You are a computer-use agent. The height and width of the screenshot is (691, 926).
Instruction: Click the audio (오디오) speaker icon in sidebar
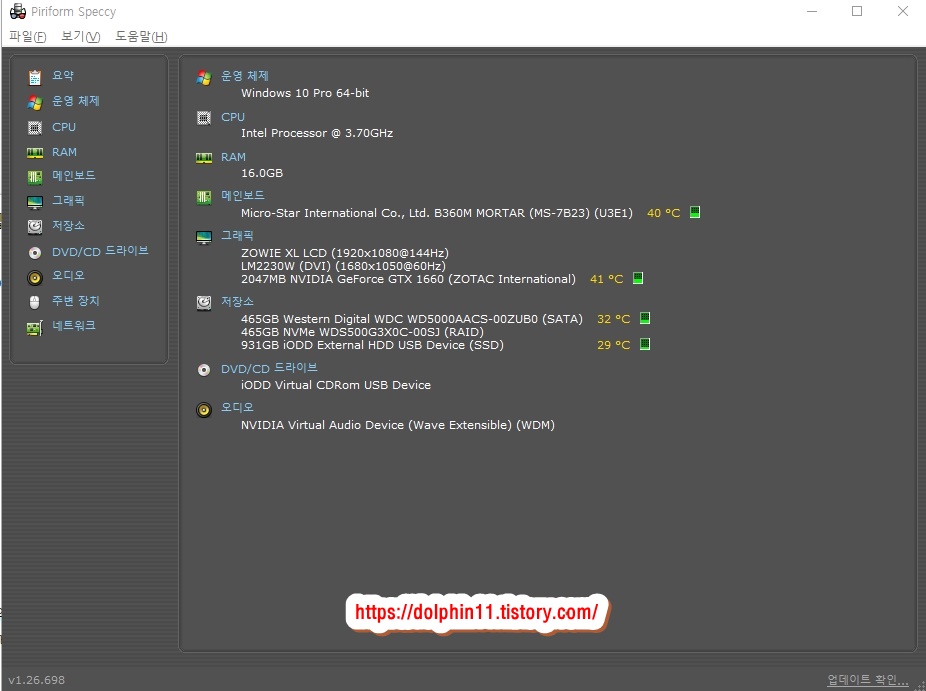(x=35, y=278)
